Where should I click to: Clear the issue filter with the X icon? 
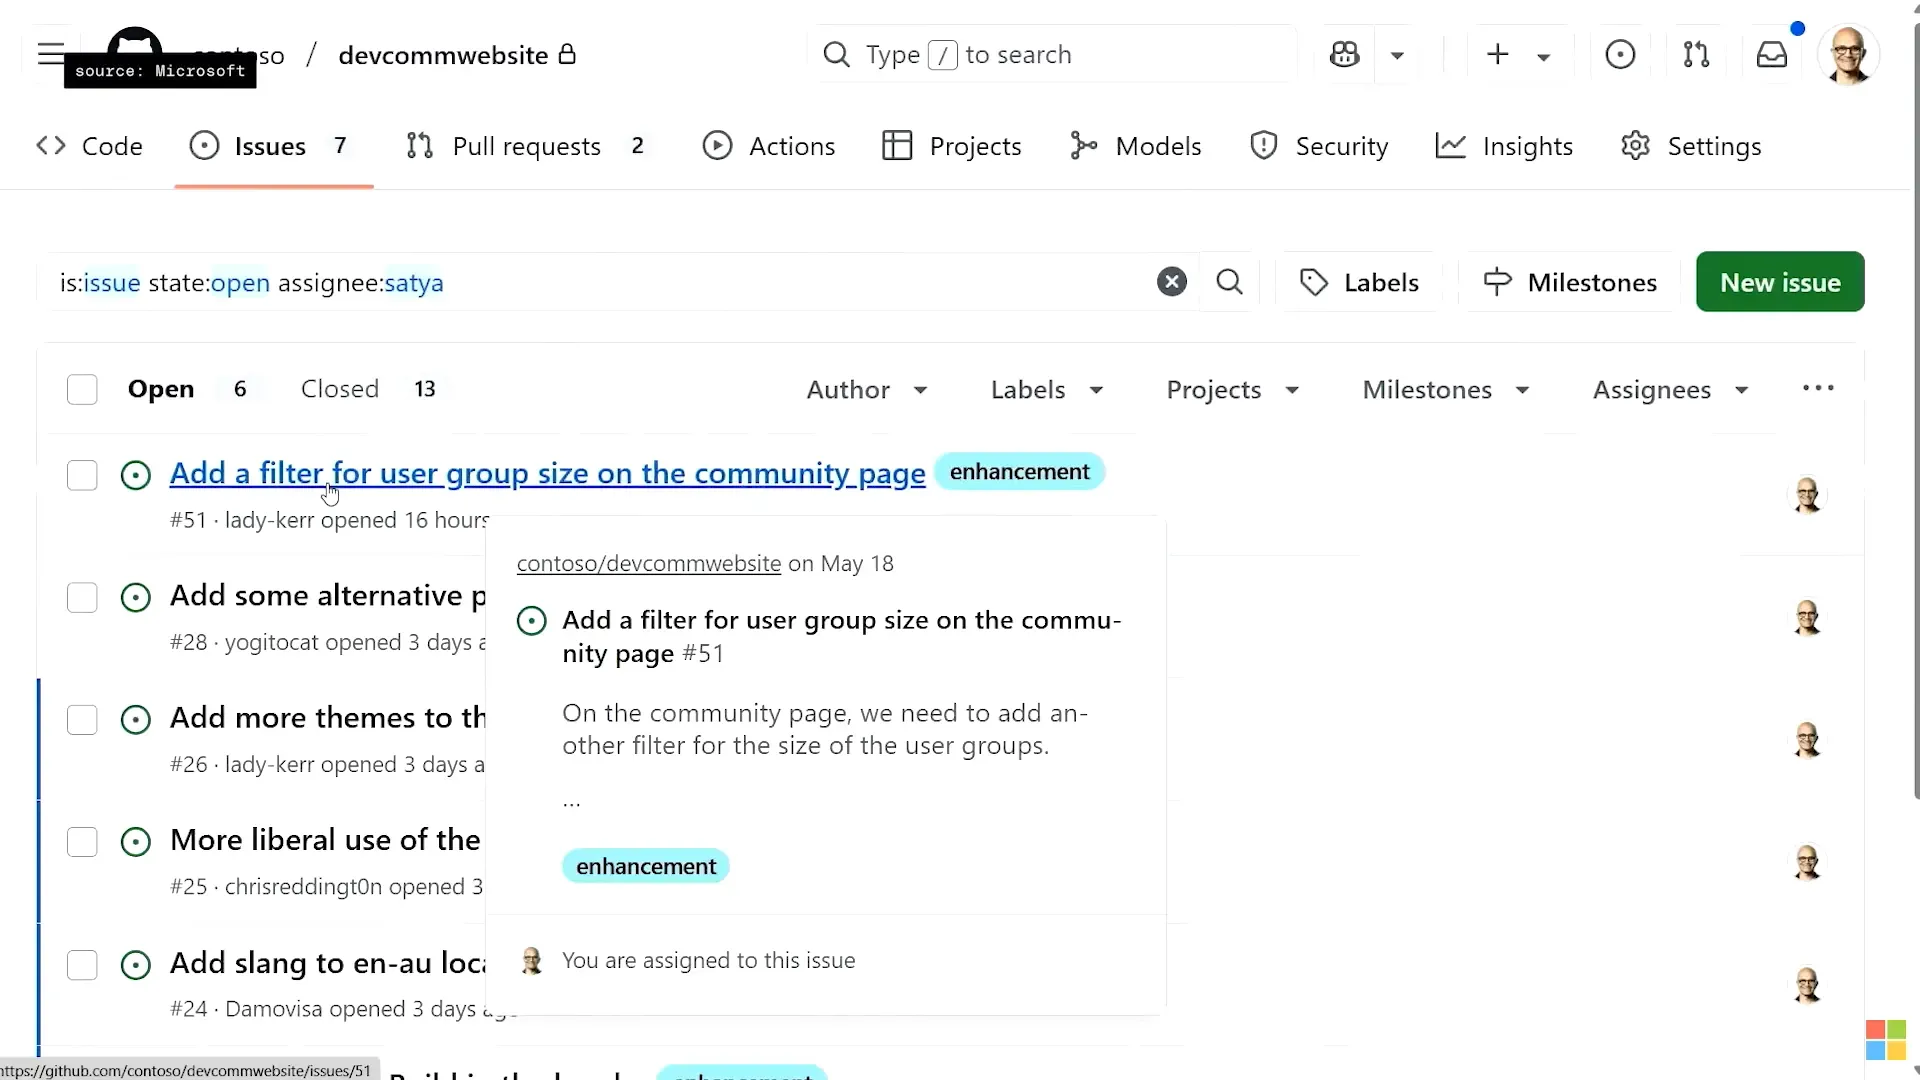click(1172, 282)
